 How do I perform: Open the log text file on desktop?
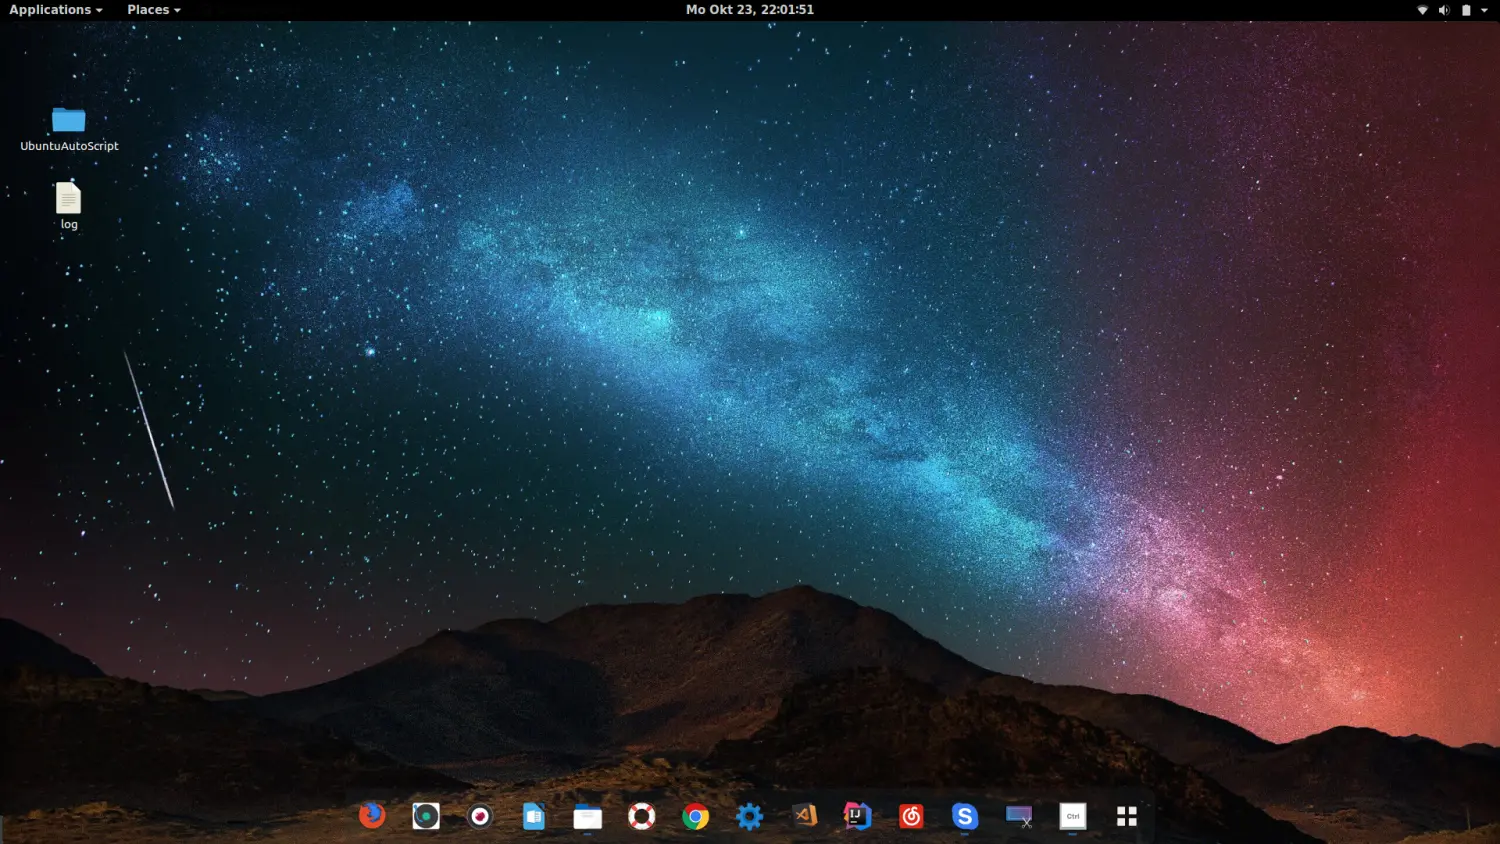(68, 206)
